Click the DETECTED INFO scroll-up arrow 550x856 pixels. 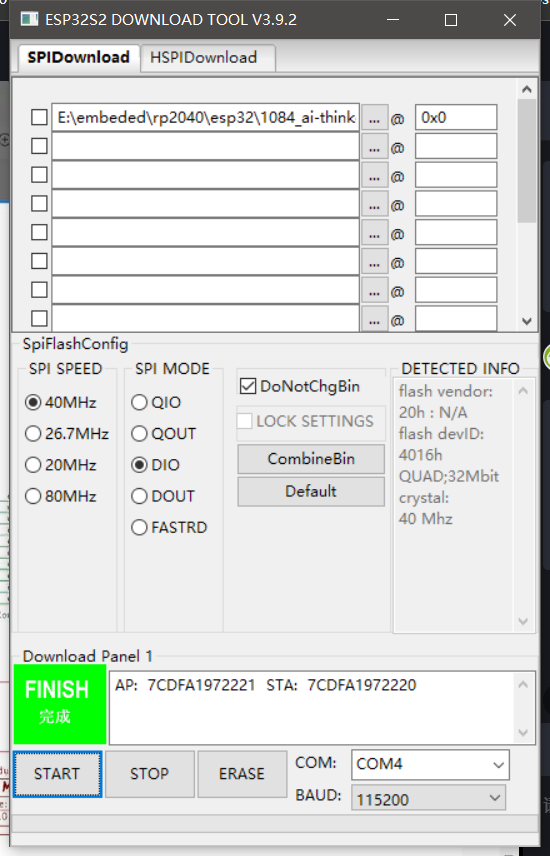click(x=523, y=390)
